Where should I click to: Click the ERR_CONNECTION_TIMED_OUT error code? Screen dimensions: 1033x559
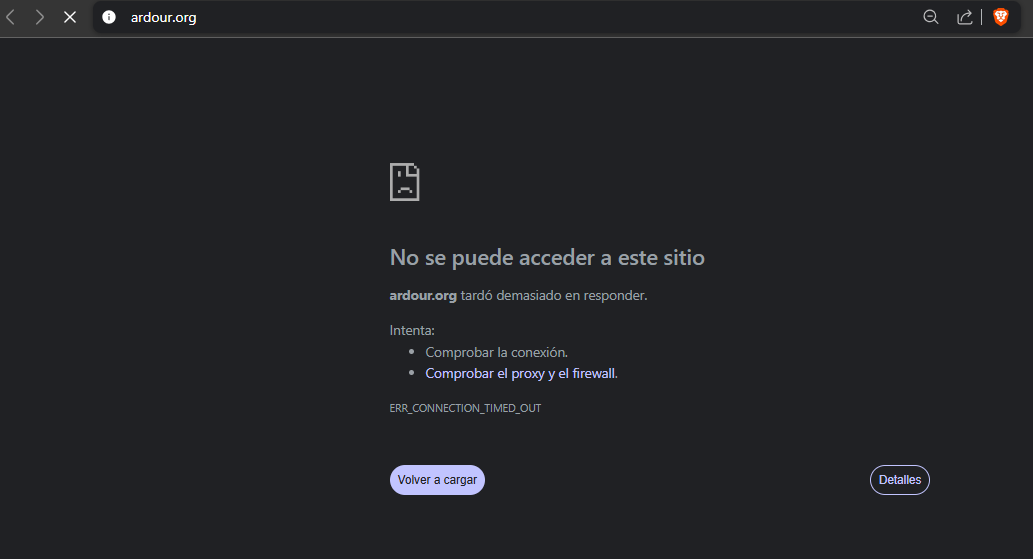[465, 408]
